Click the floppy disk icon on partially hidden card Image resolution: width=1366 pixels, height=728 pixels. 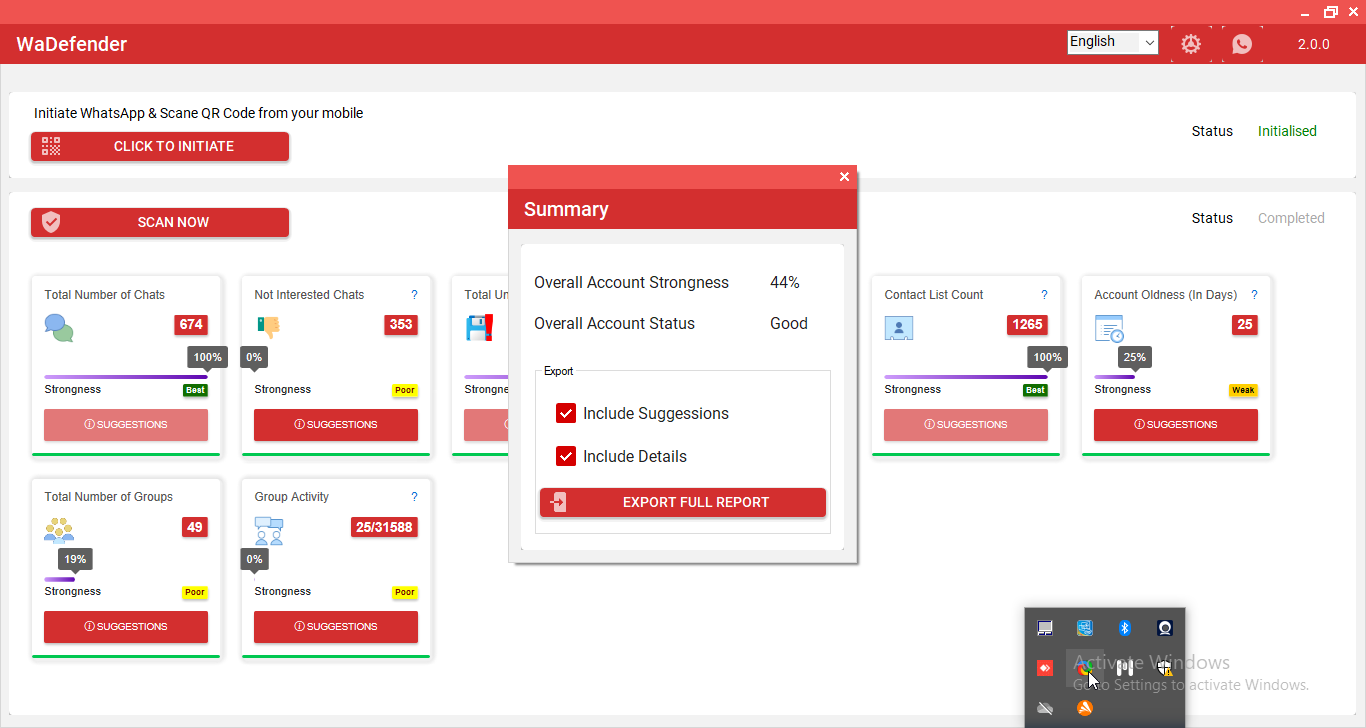tap(480, 328)
